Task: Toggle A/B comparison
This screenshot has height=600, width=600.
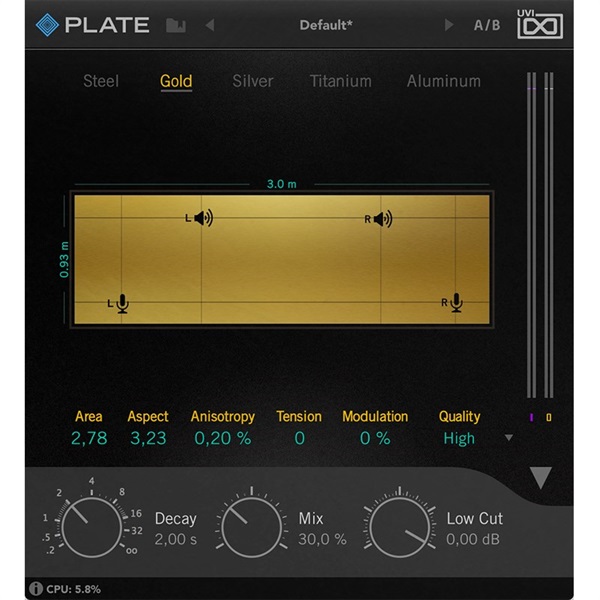Action: (x=487, y=25)
